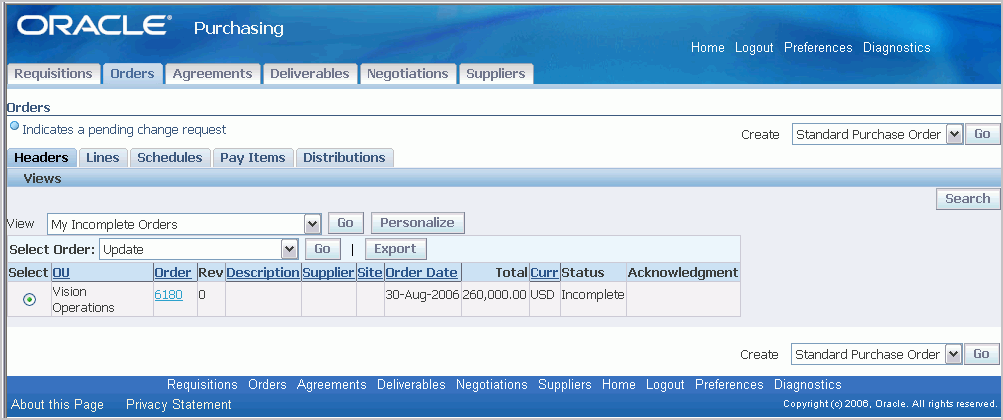Screen dimensions: 1003x420
Task: Sort table by Order column header
Action: click(173, 273)
